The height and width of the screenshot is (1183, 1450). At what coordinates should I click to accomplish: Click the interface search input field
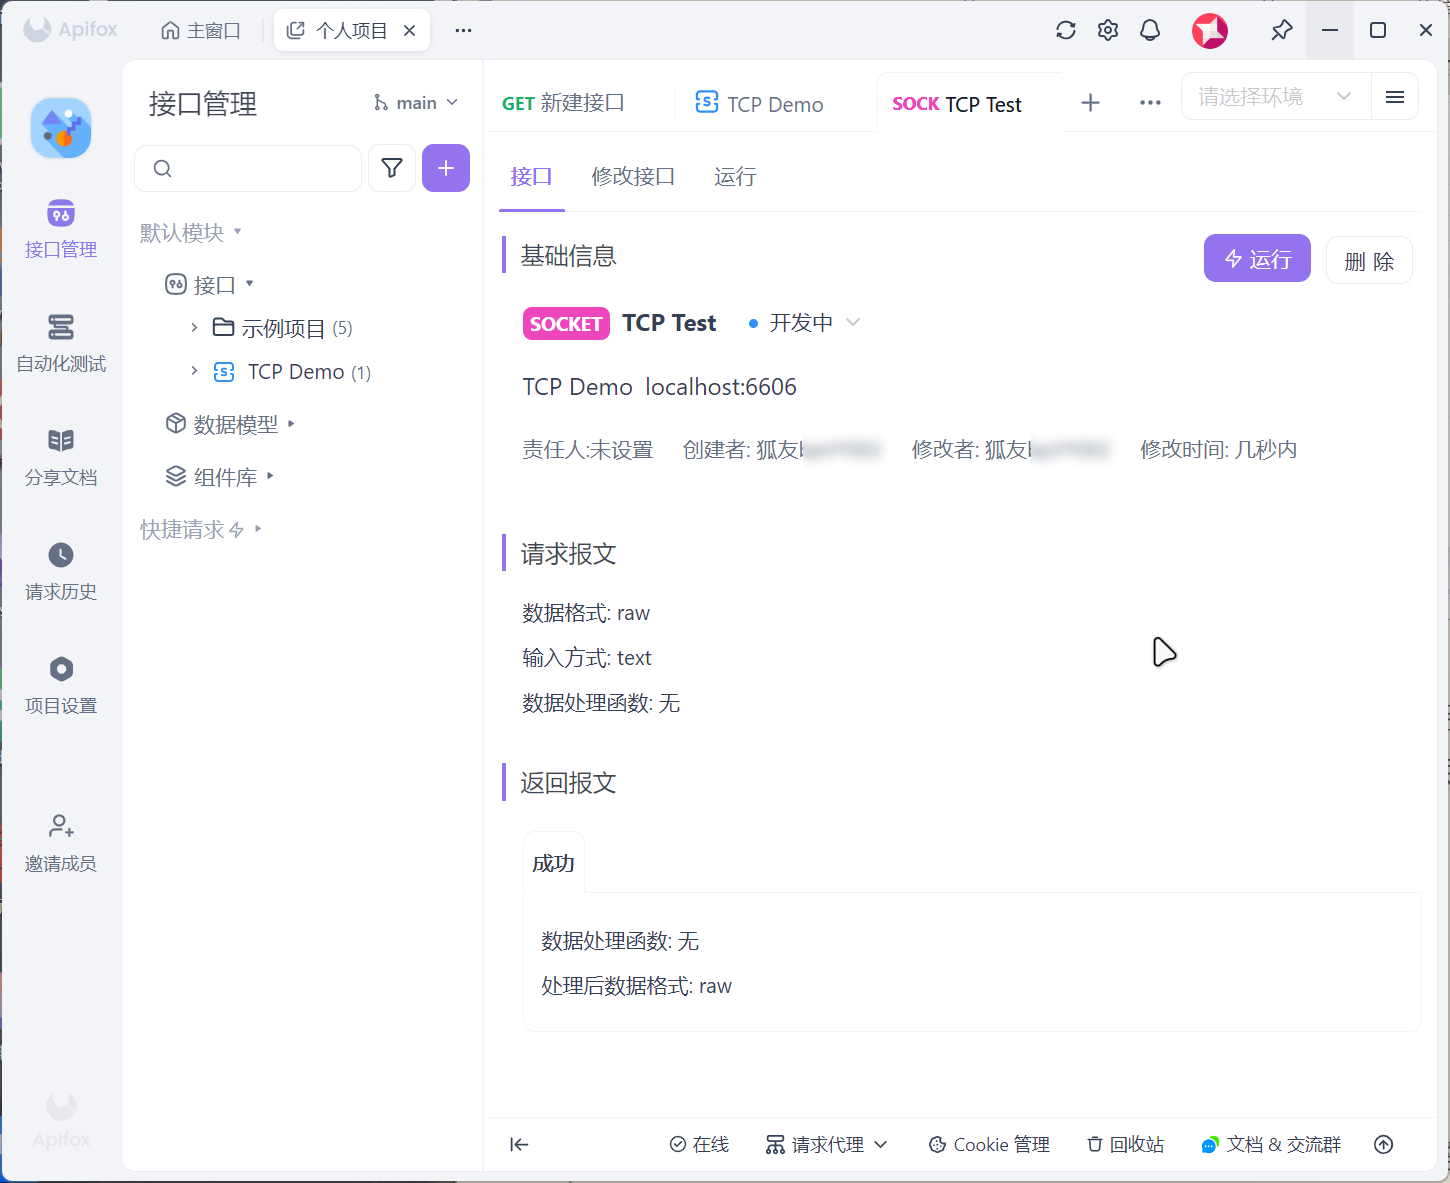click(260, 168)
